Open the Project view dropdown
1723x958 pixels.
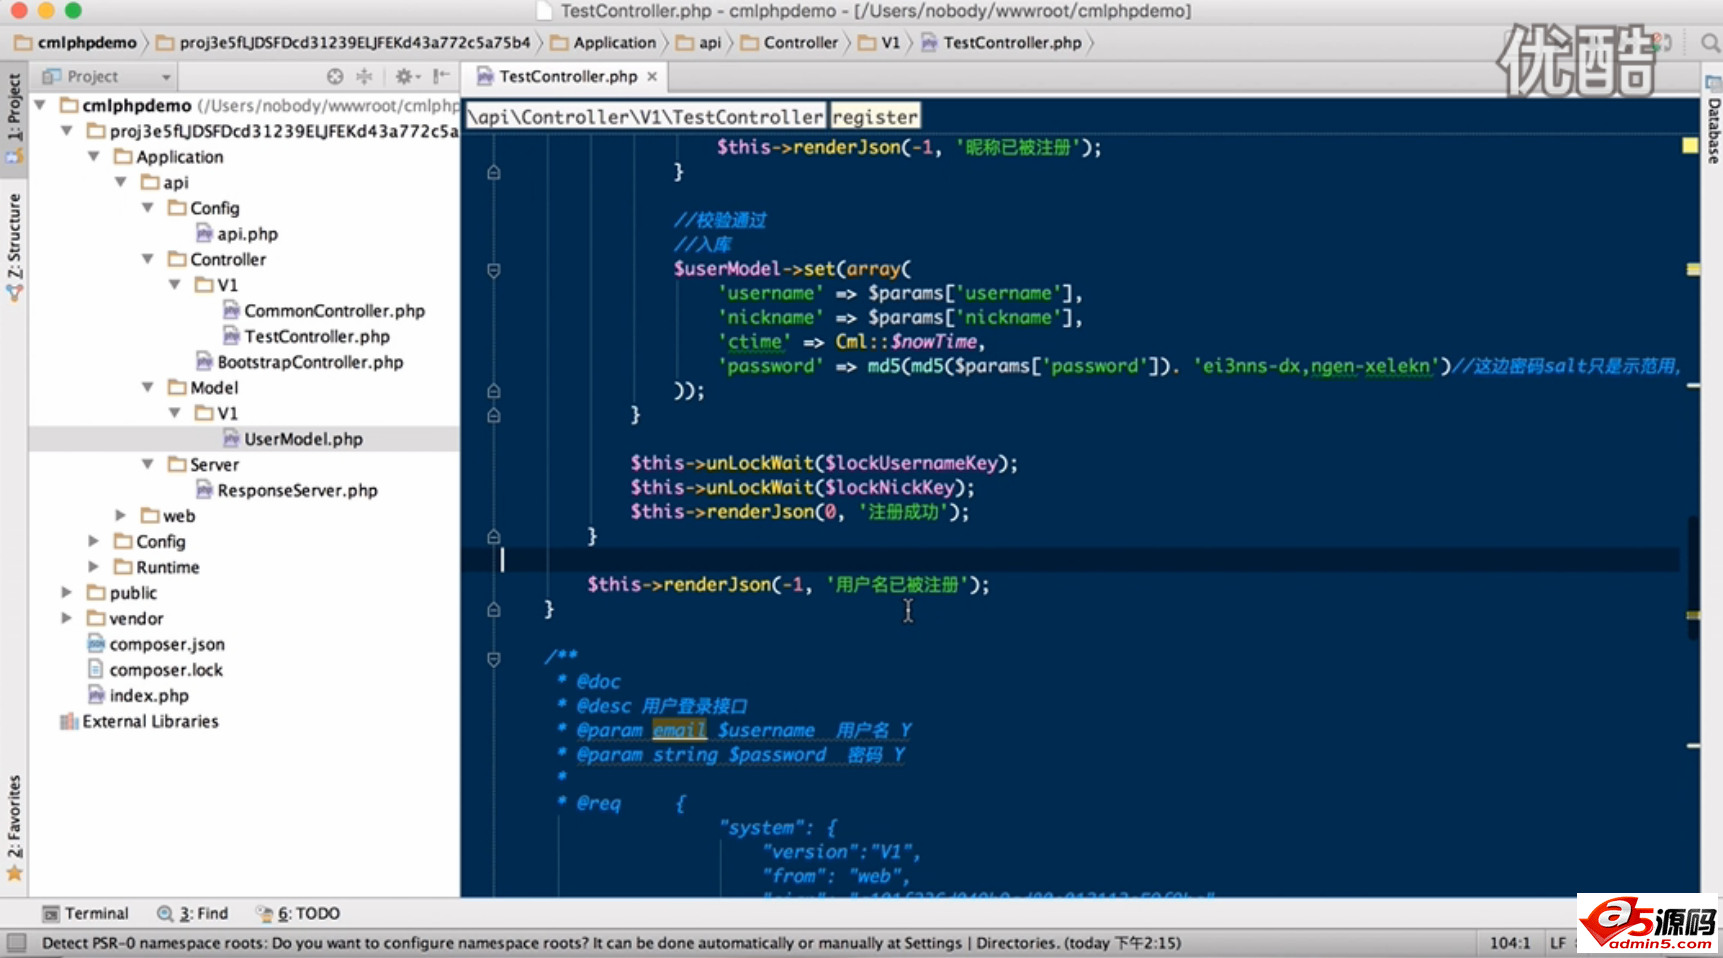tap(166, 76)
